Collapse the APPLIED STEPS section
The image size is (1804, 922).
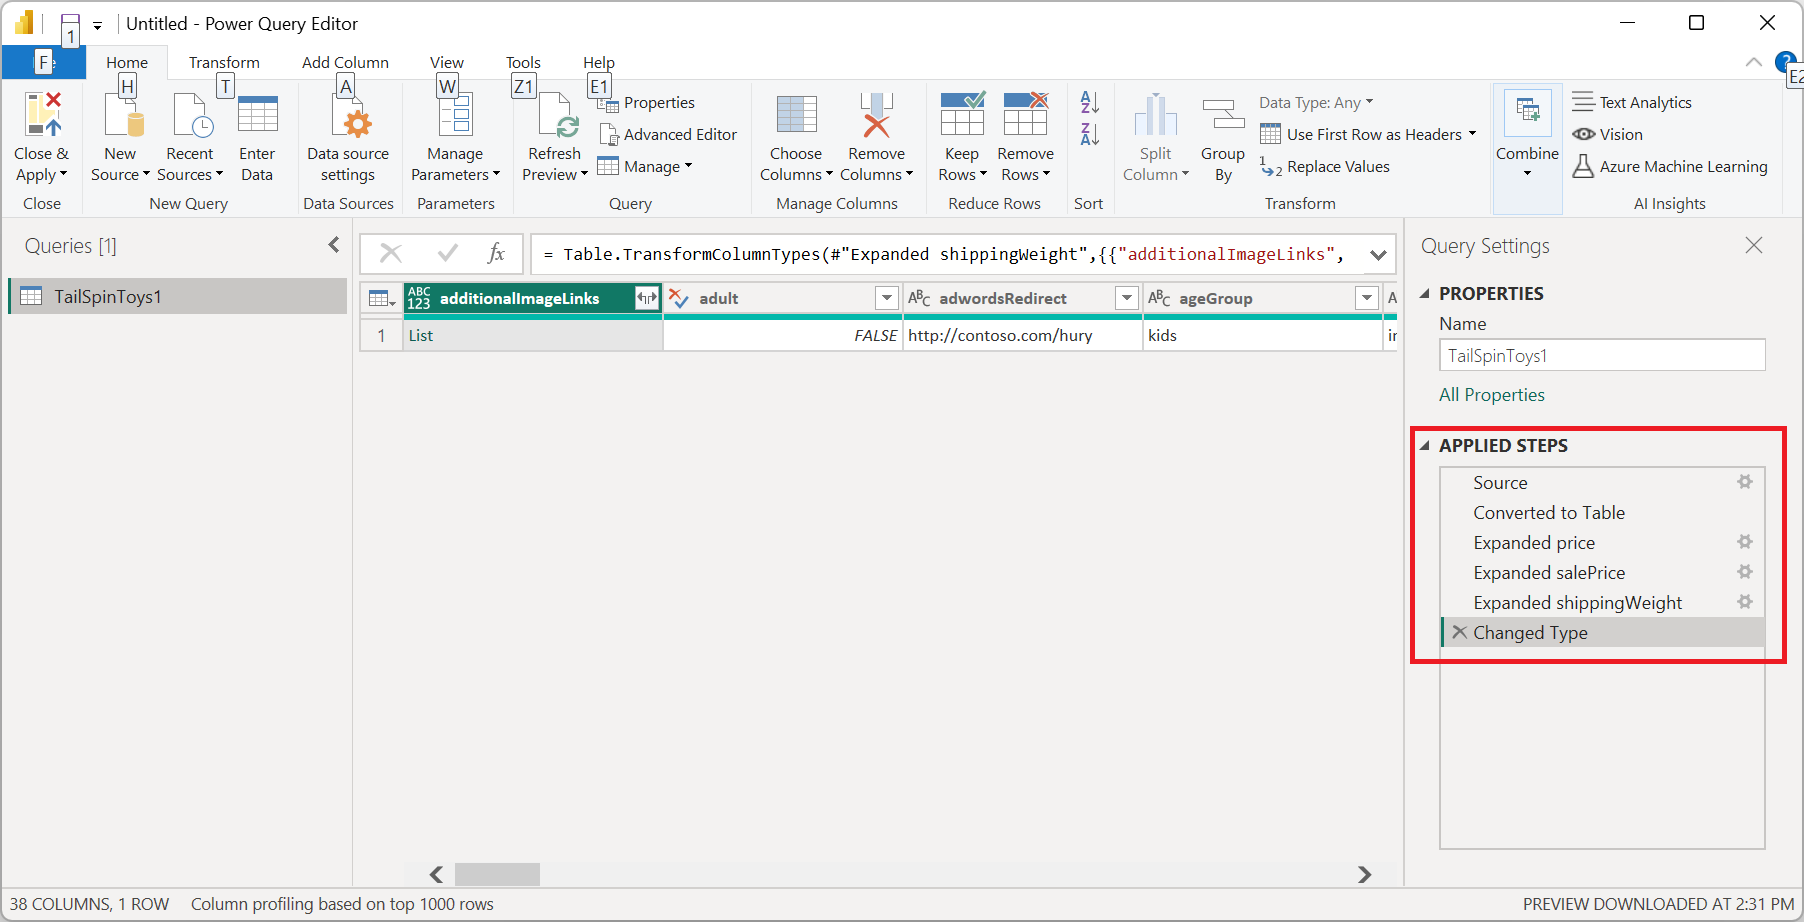tap(1425, 446)
